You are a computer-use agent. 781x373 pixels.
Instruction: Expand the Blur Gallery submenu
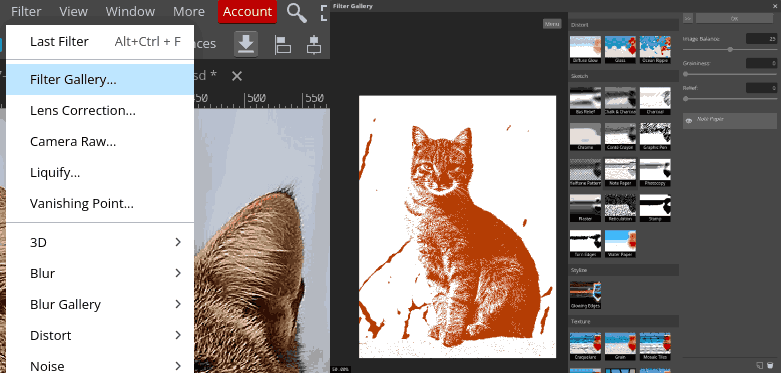(x=100, y=304)
